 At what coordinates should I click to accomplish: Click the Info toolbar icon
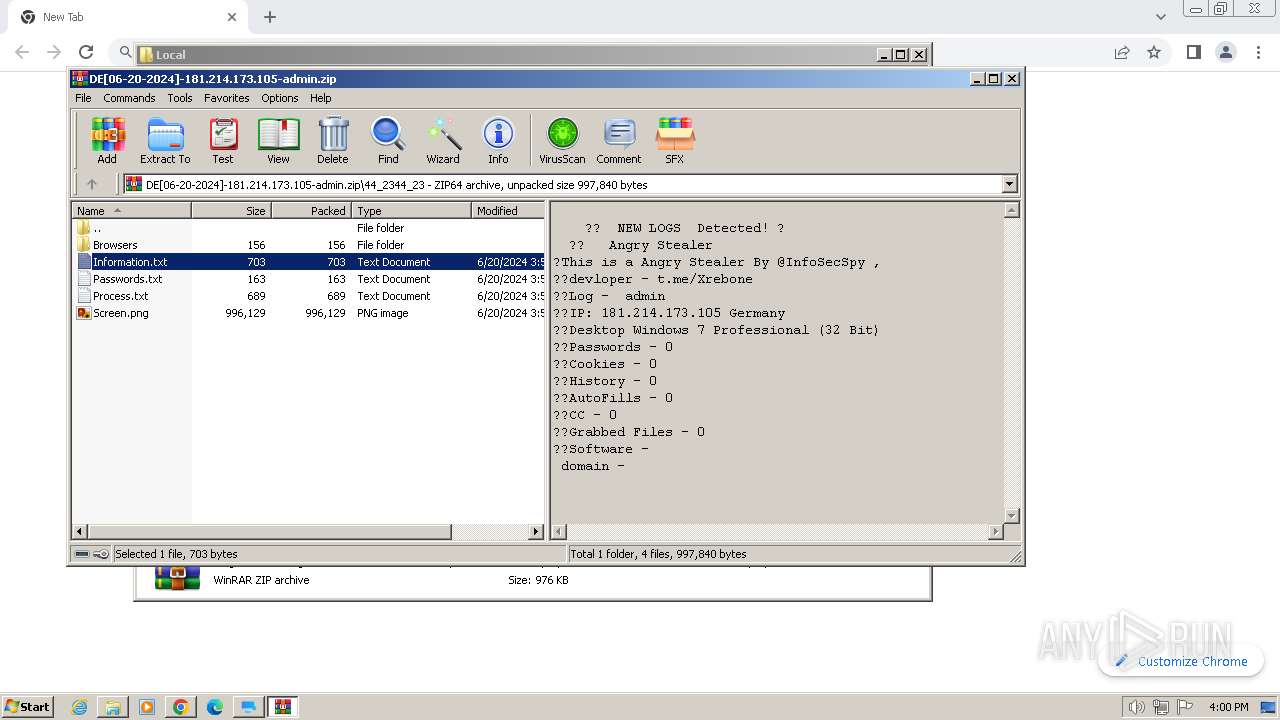498,140
